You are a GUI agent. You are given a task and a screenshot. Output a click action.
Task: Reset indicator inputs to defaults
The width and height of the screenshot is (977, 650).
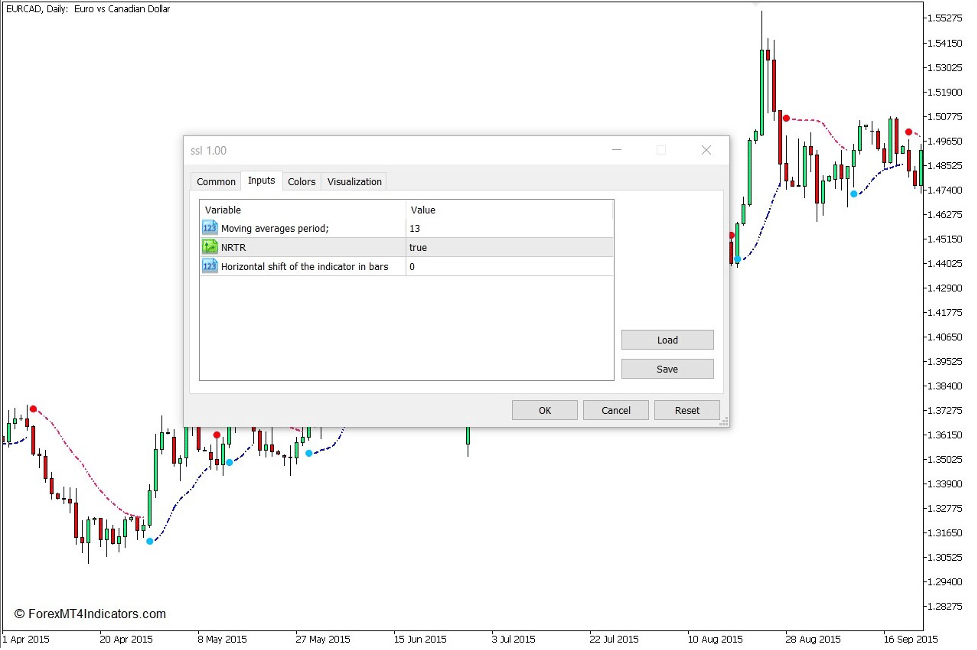click(687, 409)
